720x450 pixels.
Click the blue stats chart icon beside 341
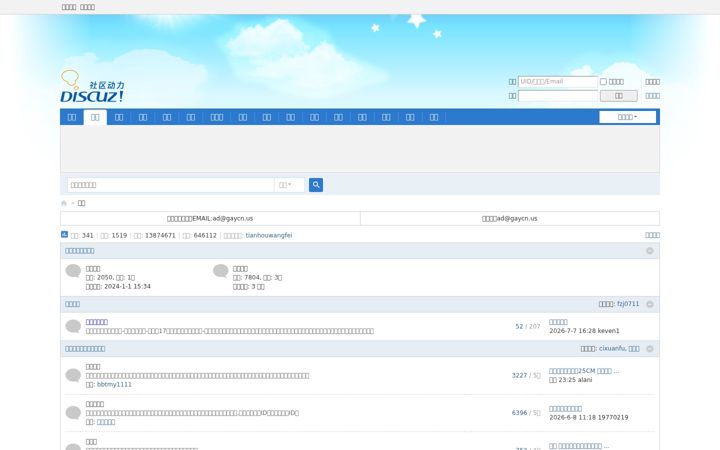click(x=64, y=235)
